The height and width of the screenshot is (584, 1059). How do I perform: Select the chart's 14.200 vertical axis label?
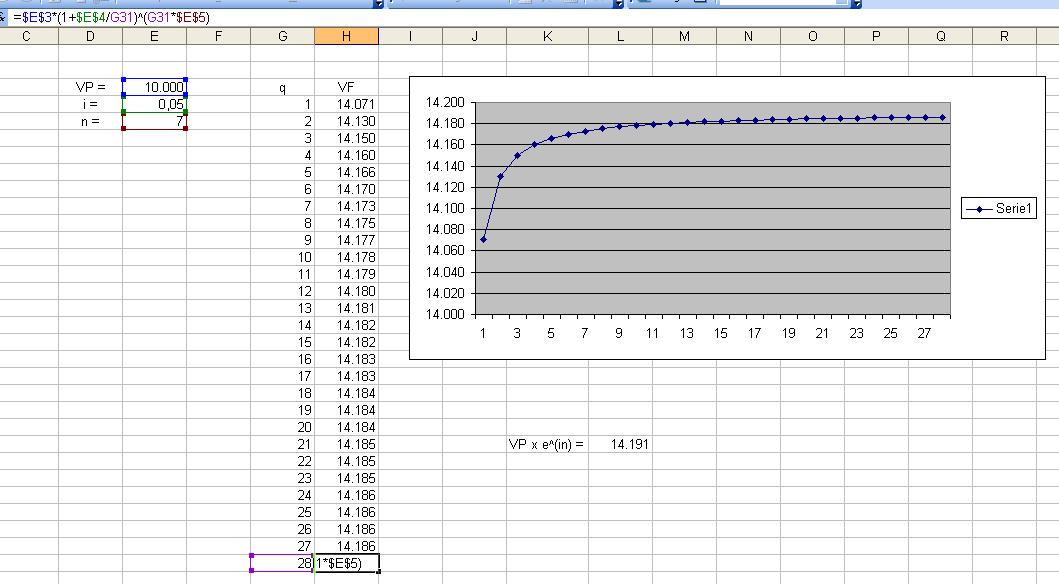(445, 103)
